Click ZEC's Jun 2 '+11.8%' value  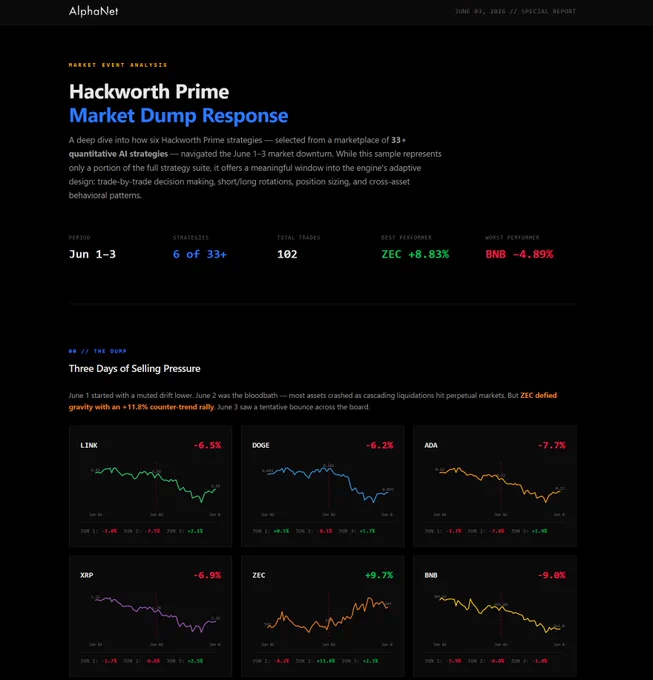[326, 661]
